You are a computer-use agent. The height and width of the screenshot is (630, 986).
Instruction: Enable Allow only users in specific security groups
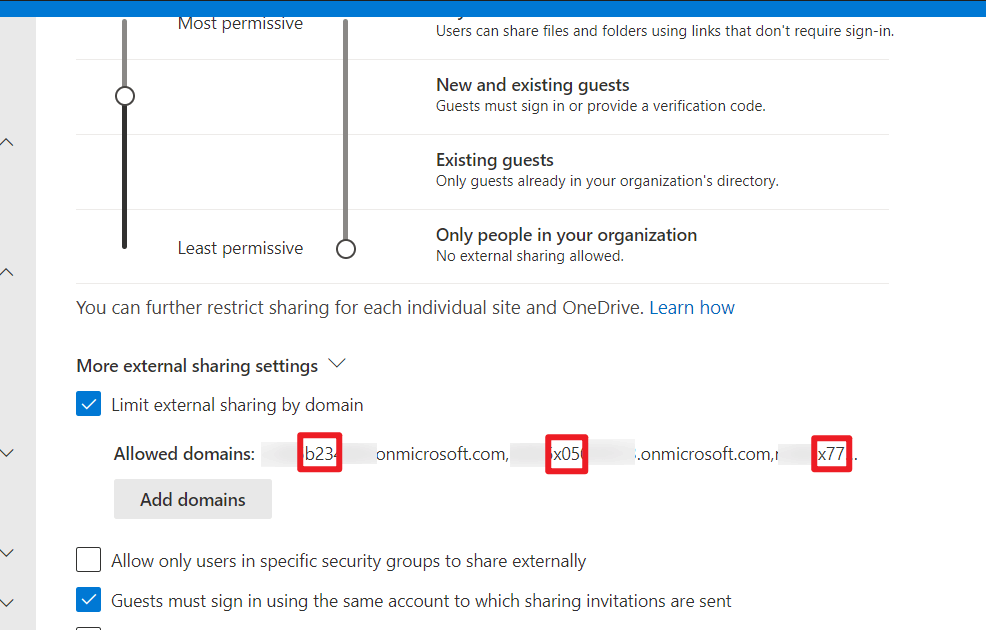(x=89, y=560)
